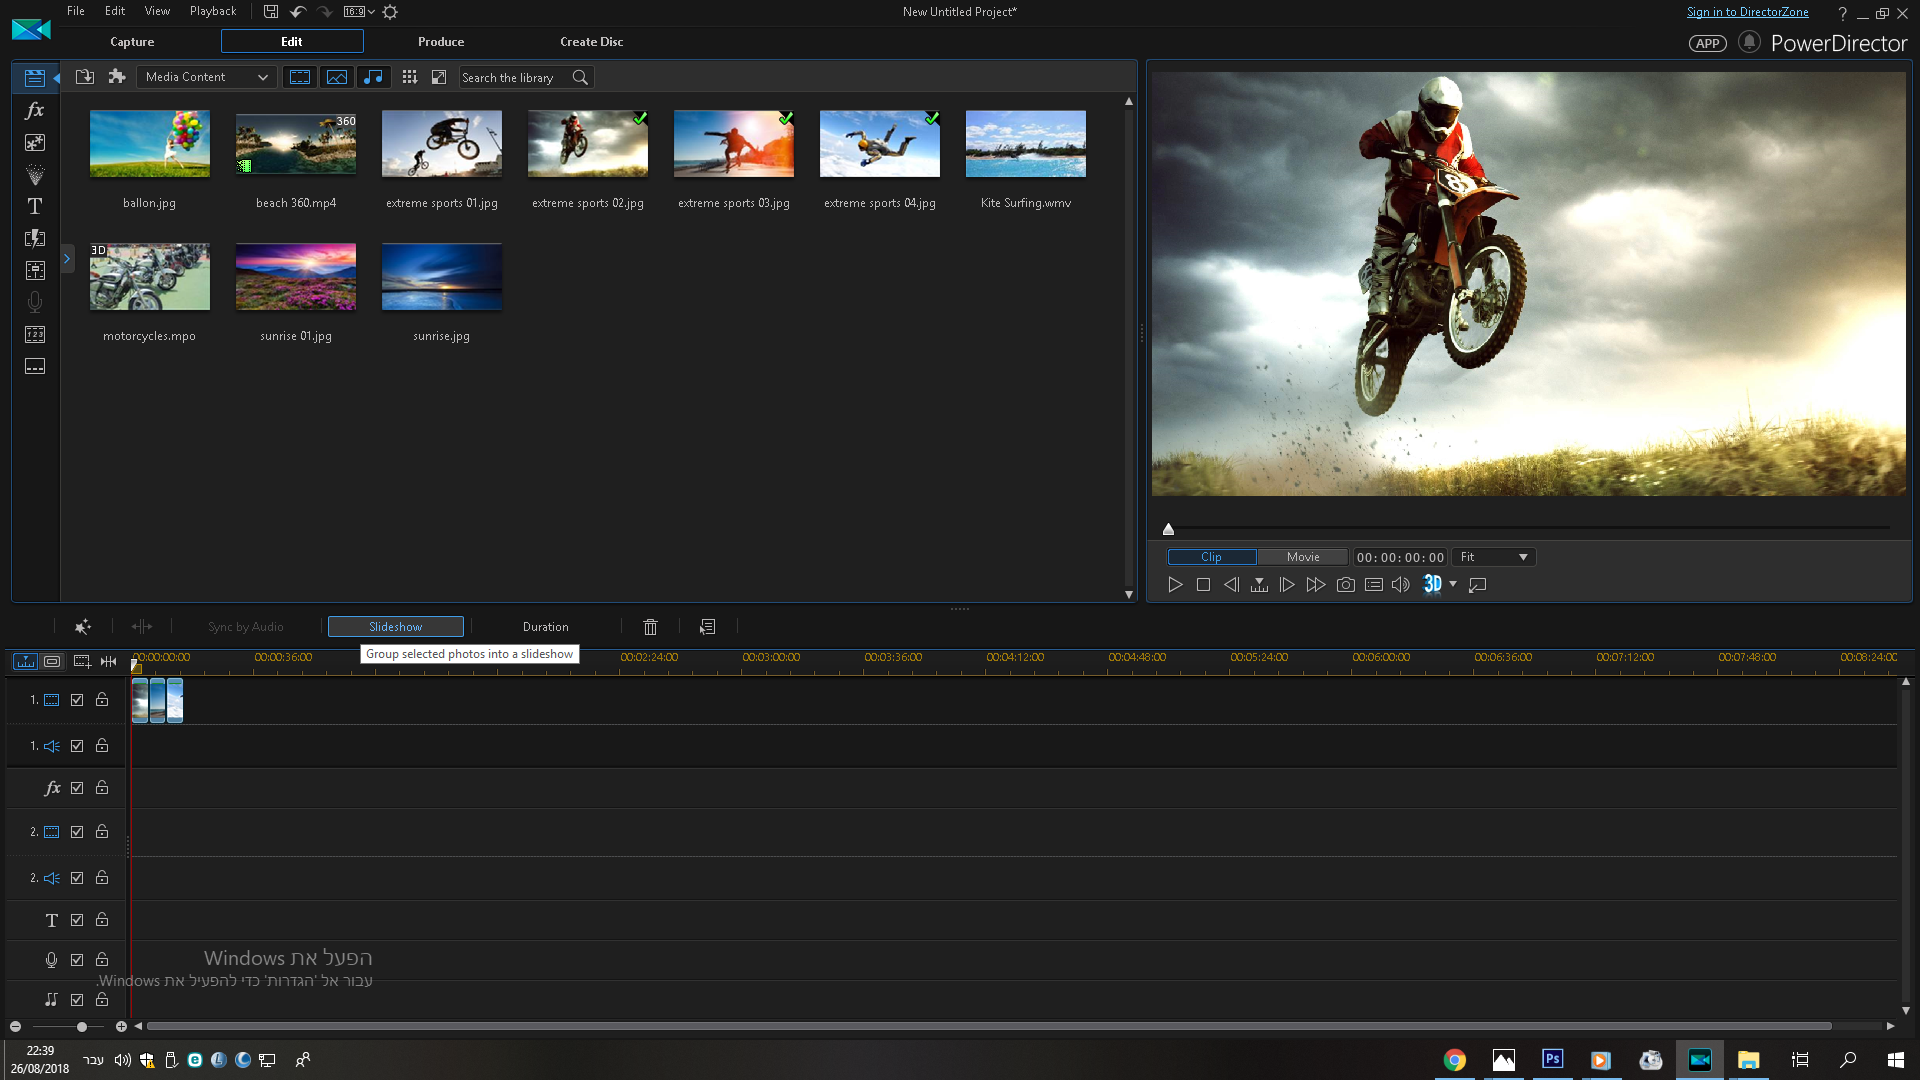Viewport: 1920px width, 1080px height.
Task: Click the timeline zoom slider handle
Action: point(82,1027)
